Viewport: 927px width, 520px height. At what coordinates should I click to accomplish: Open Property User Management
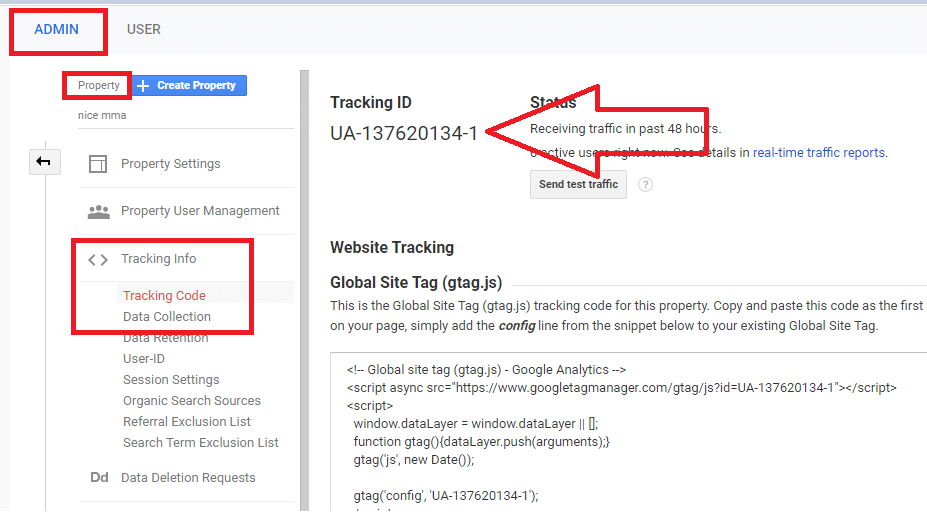[200, 211]
